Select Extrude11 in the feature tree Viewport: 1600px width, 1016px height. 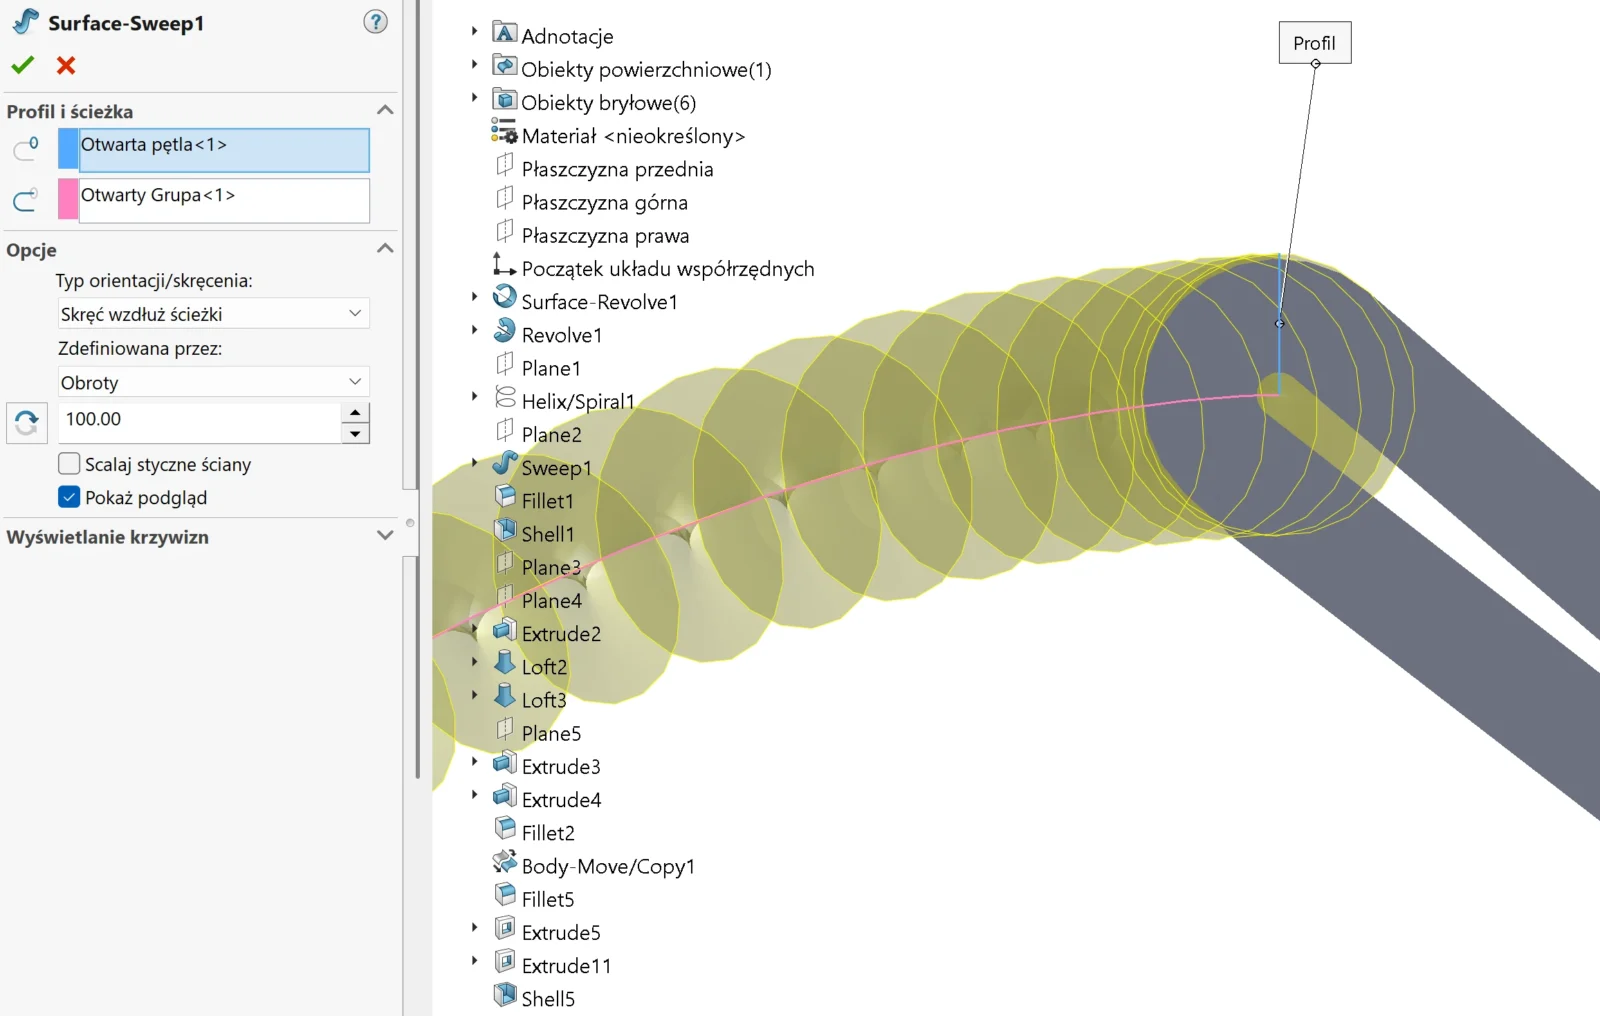566,966
